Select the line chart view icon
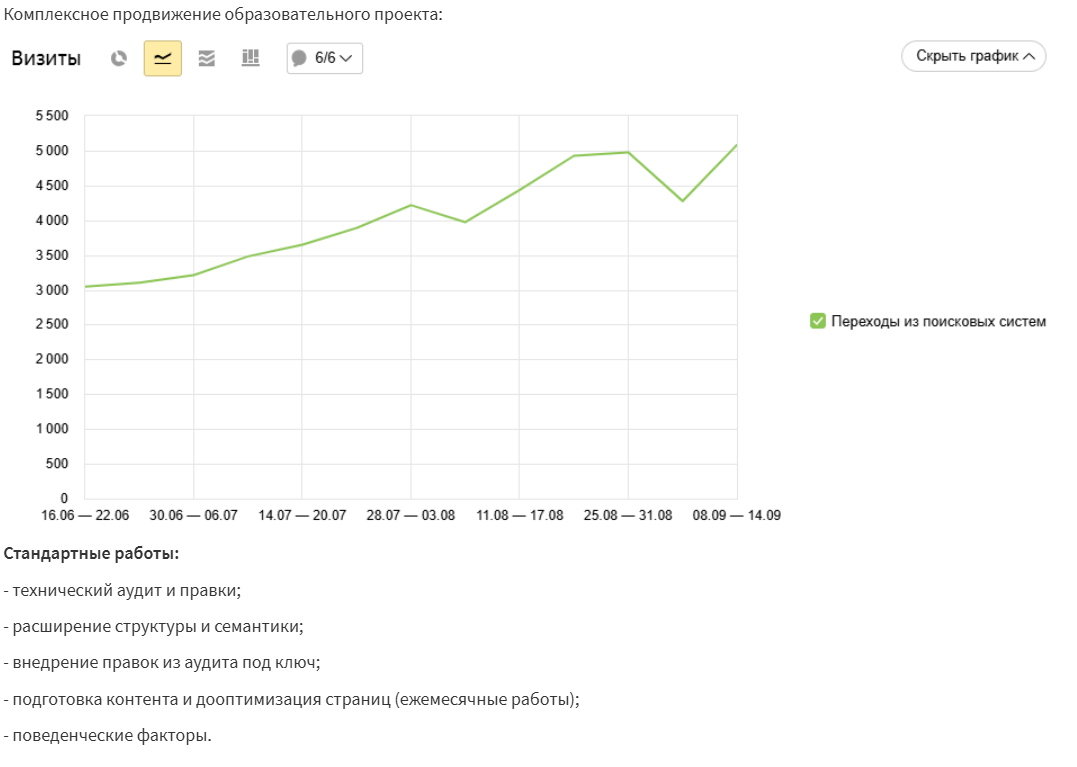The image size is (1077, 767). point(163,58)
